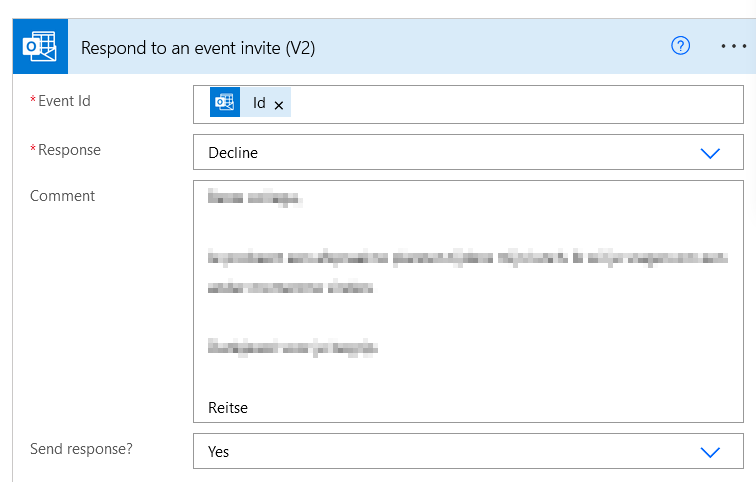
Task: Click the Comment field label
Action: point(63,196)
